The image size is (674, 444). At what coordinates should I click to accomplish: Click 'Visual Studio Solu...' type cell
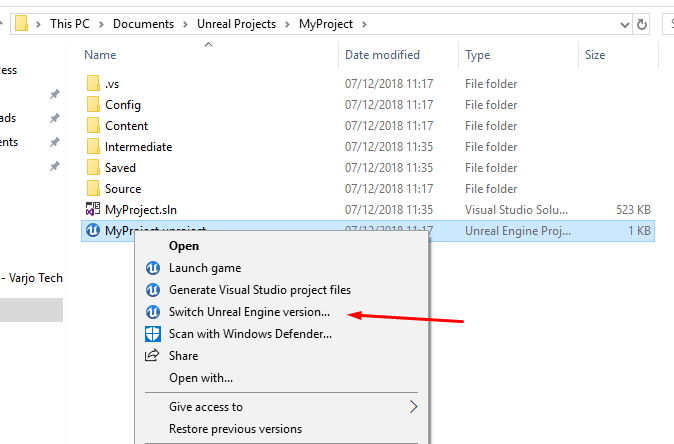click(x=516, y=210)
